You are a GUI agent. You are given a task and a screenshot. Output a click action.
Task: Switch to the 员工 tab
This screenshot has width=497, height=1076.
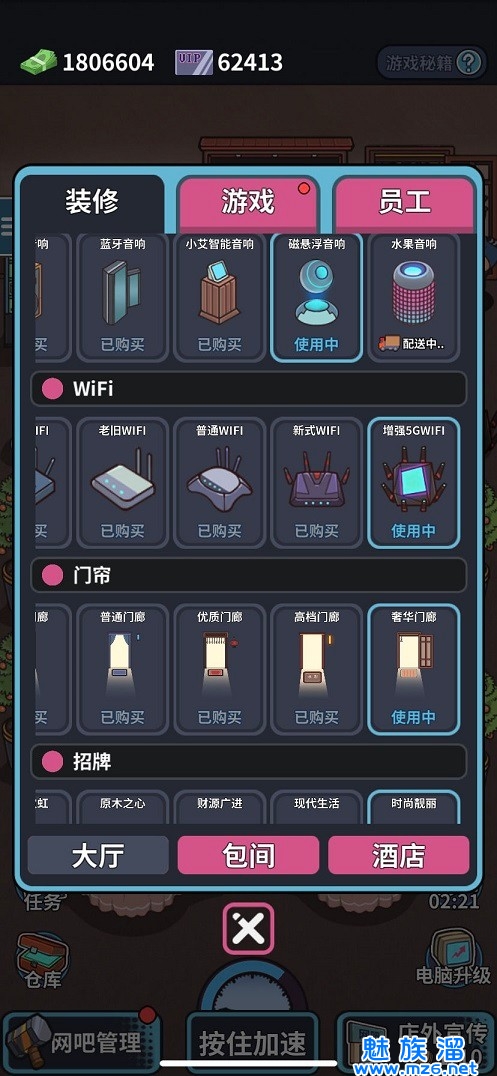click(404, 202)
